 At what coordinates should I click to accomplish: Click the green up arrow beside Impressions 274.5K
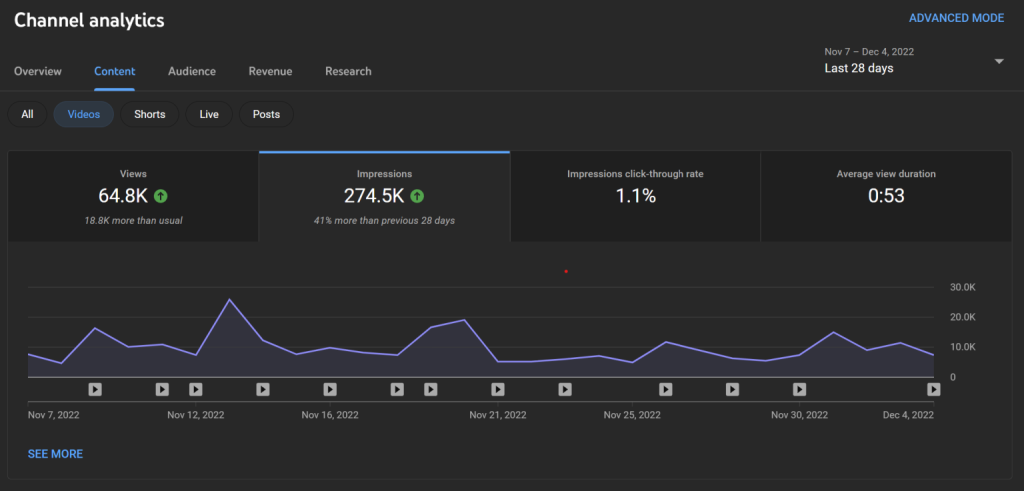pyautogui.click(x=417, y=196)
